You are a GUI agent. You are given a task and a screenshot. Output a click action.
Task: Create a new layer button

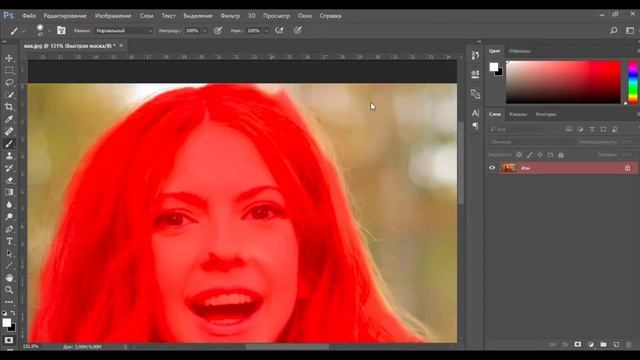point(616,344)
